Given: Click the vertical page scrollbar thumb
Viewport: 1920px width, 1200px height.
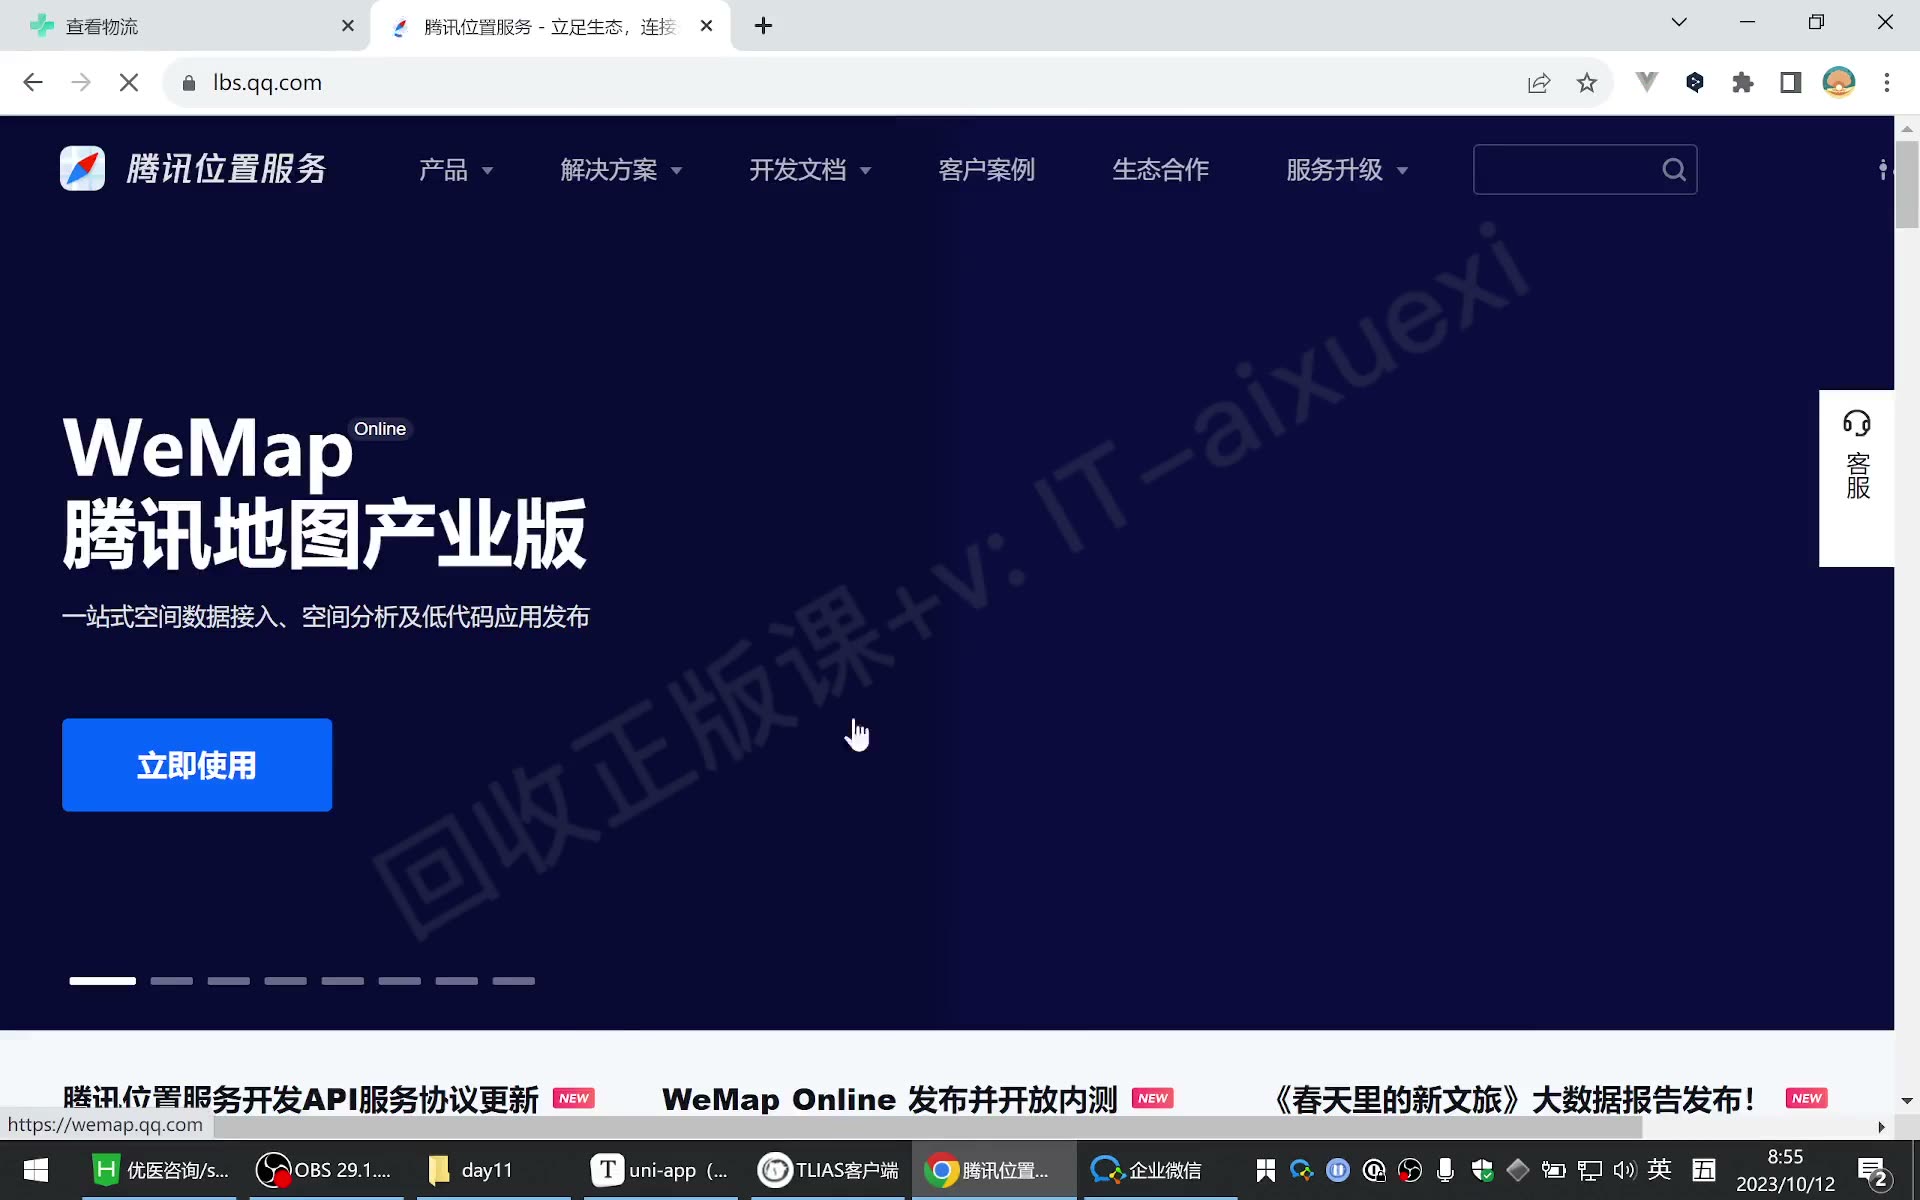Looking at the screenshot, I should pyautogui.click(x=1907, y=185).
